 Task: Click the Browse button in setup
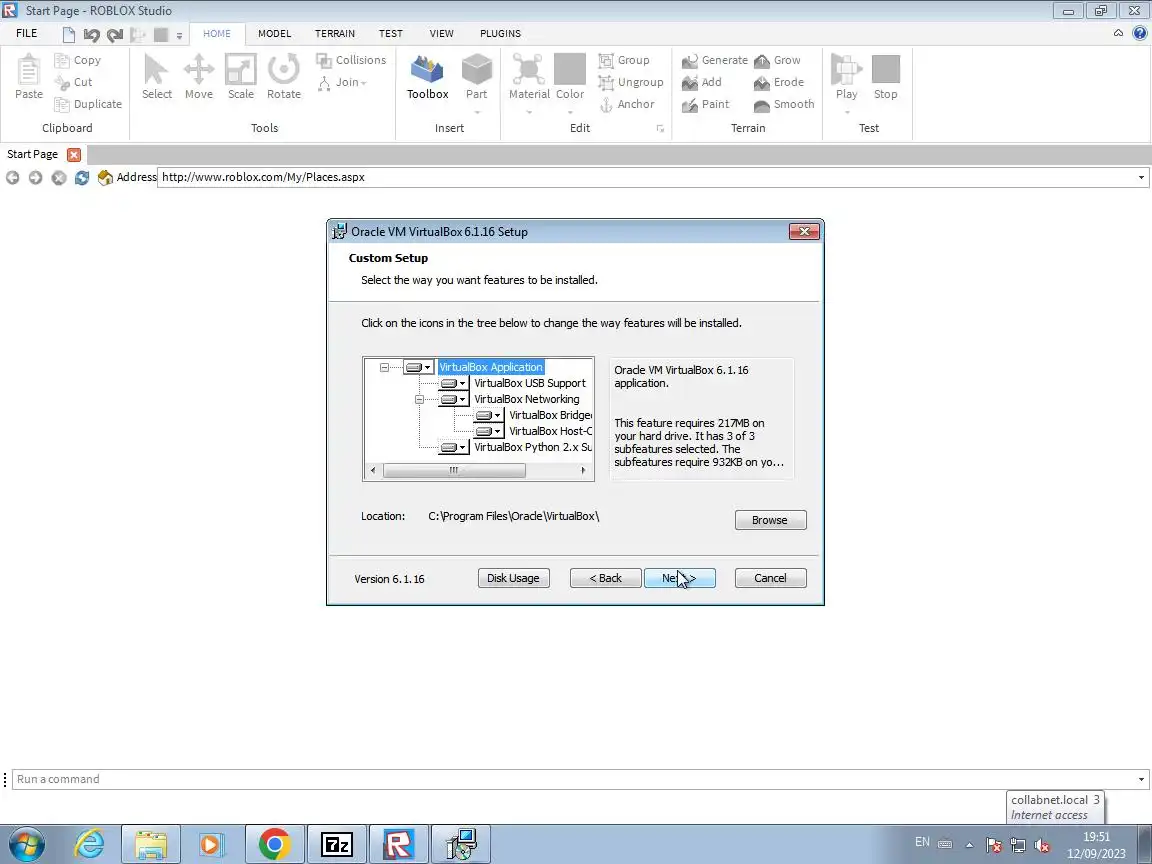tap(770, 520)
